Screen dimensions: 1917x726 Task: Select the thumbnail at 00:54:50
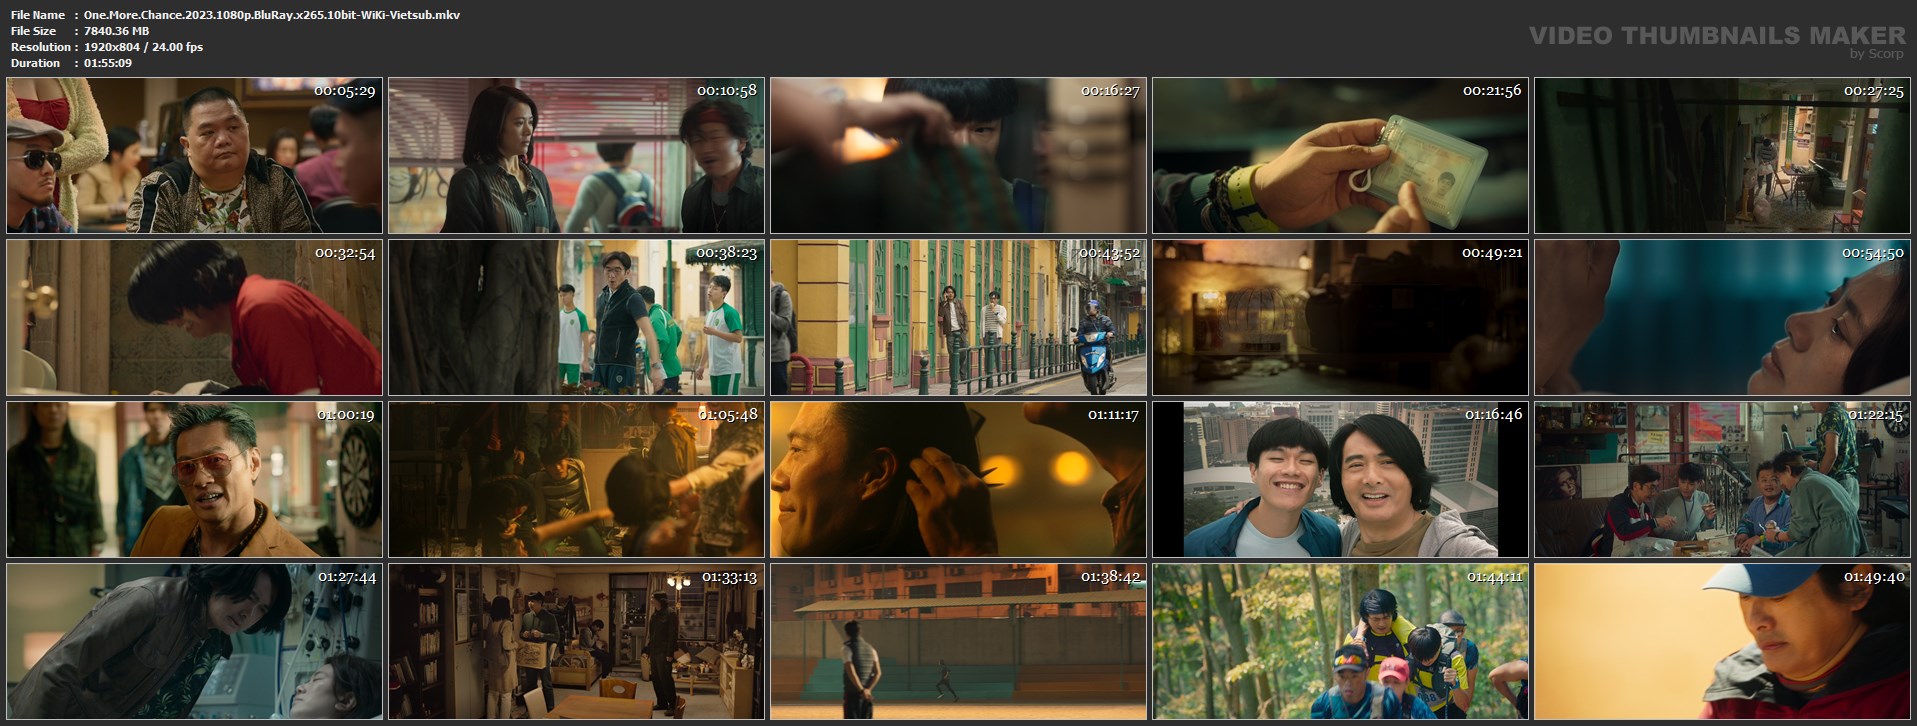1722,317
